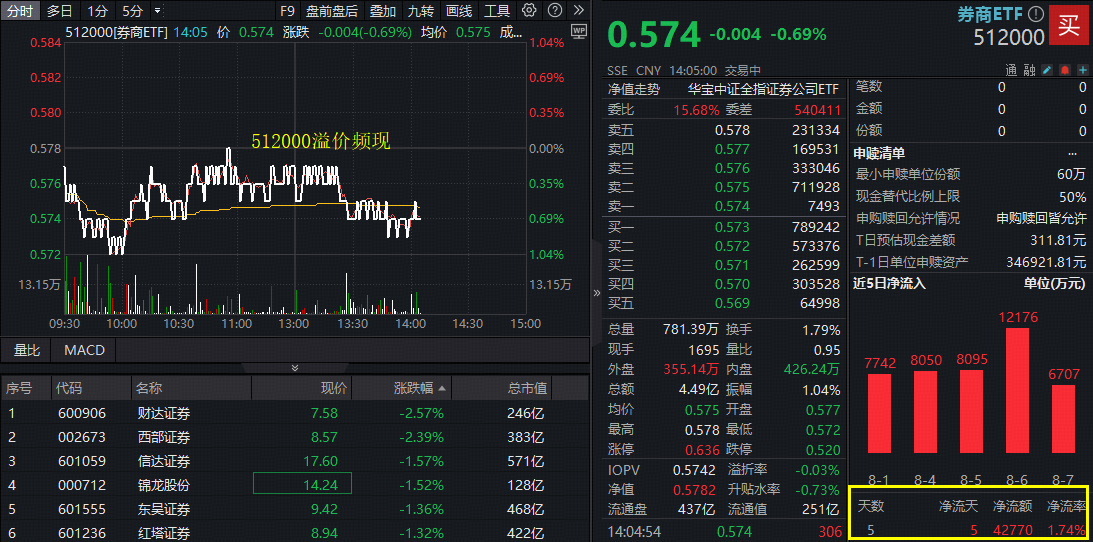This screenshot has height=542, width=1093.
Task: Click the 通 marker
Action: [1011, 70]
